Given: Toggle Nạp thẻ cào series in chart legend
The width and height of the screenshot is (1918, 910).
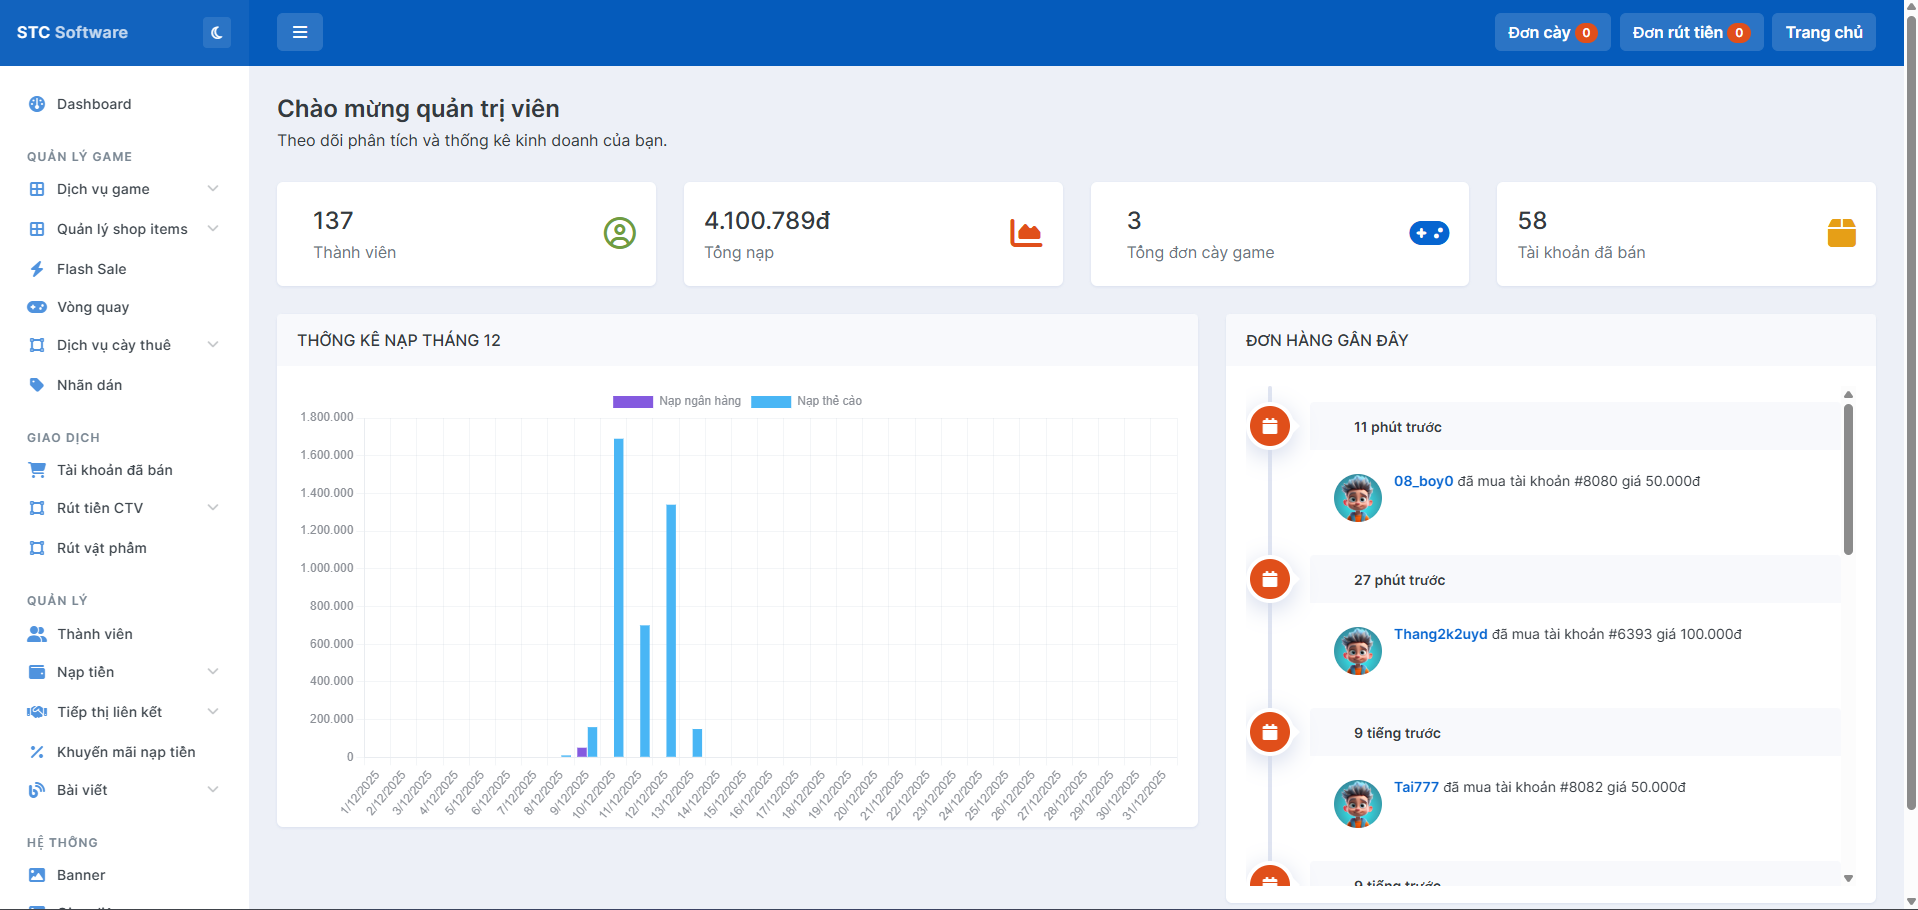Looking at the screenshot, I should click(807, 401).
